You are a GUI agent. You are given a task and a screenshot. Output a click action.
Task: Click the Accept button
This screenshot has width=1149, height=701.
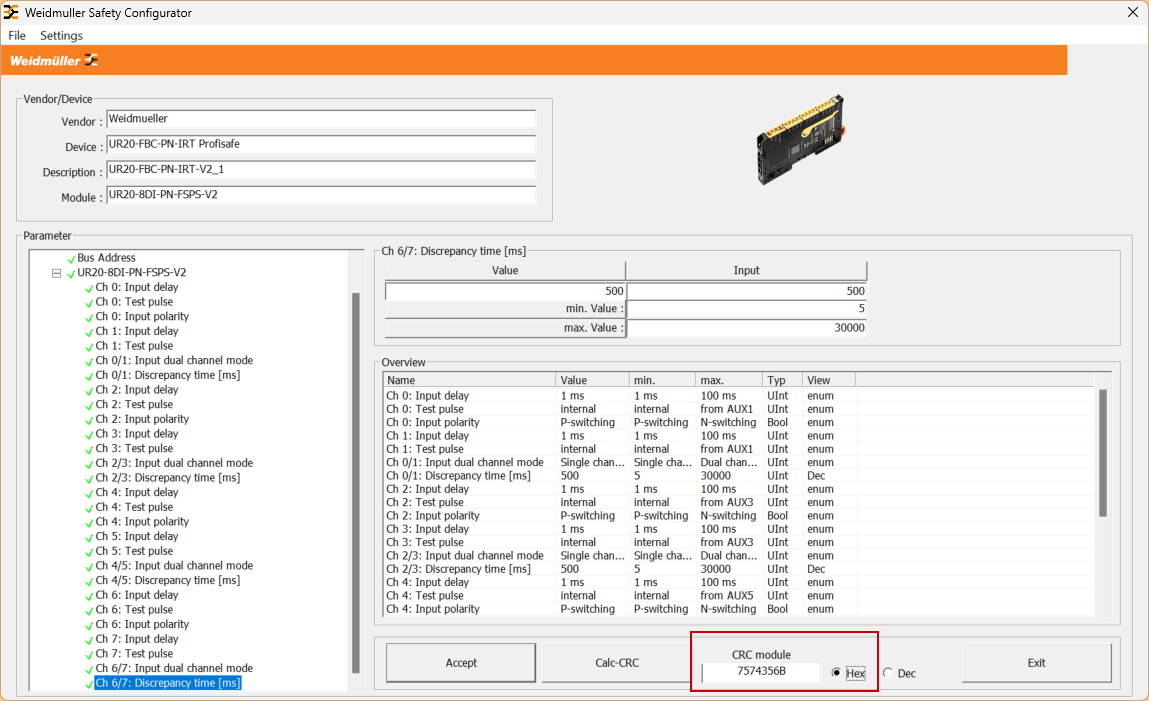(461, 663)
